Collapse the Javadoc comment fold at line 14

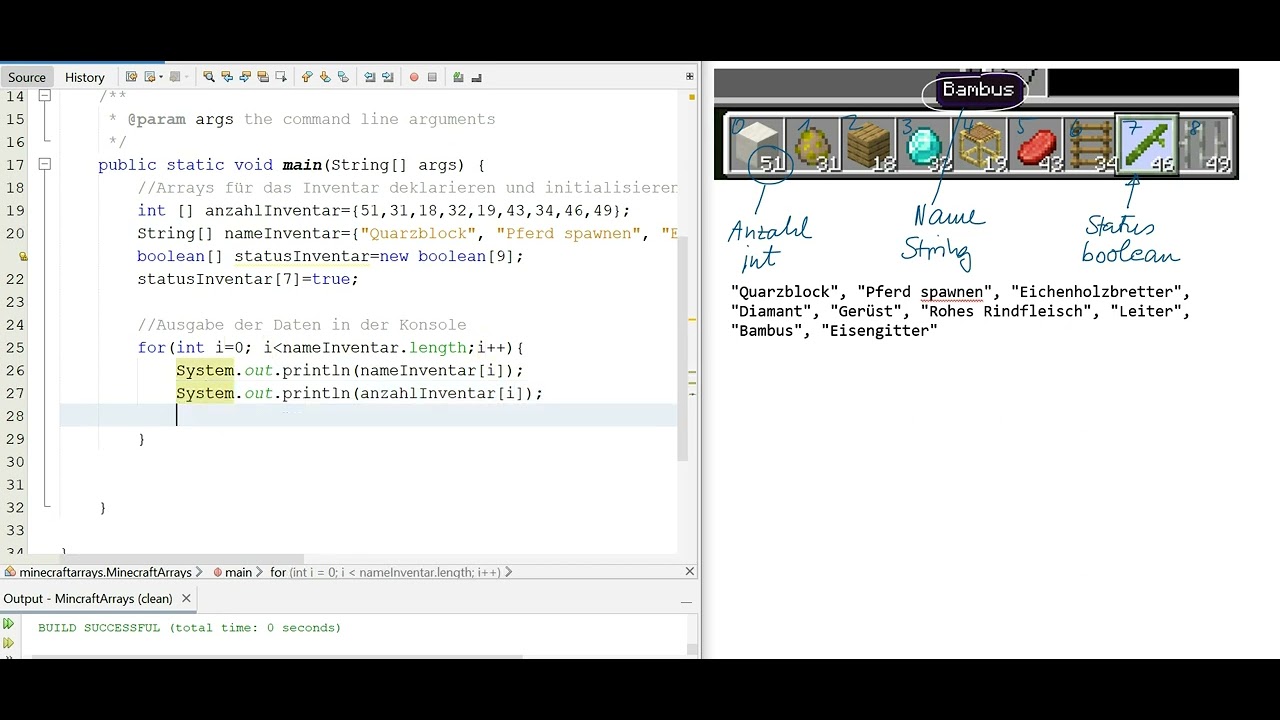coord(44,96)
